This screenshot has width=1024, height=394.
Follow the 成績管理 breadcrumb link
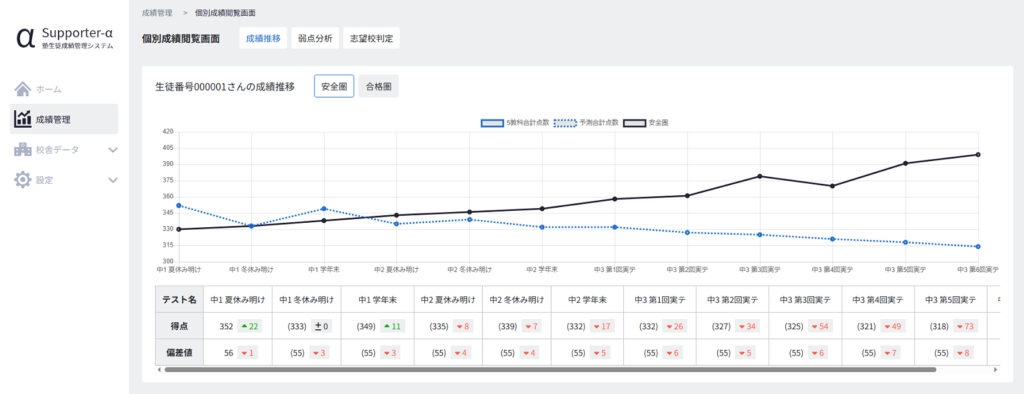pyautogui.click(x=157, y=12)
